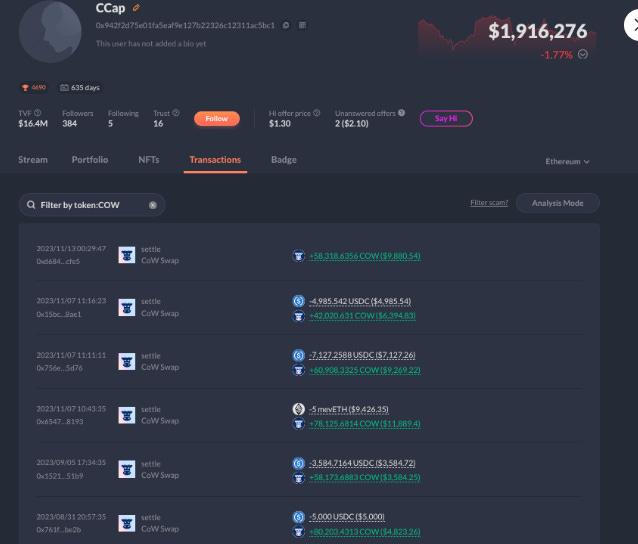Click the CoW Swap logo on the 2023/08/31 row

pyautogui.click(x=127, y=523)
